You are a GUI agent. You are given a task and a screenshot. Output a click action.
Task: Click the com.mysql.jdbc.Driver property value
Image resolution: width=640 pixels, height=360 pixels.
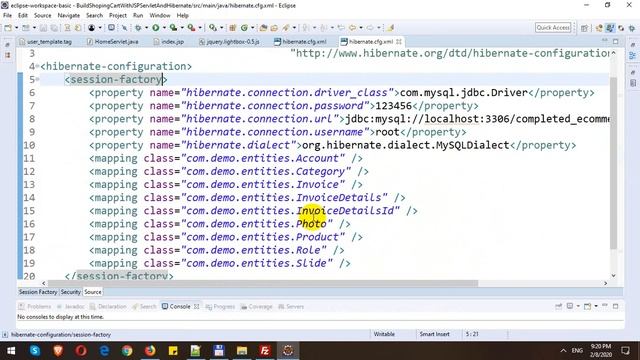click(x=464, y=93)
